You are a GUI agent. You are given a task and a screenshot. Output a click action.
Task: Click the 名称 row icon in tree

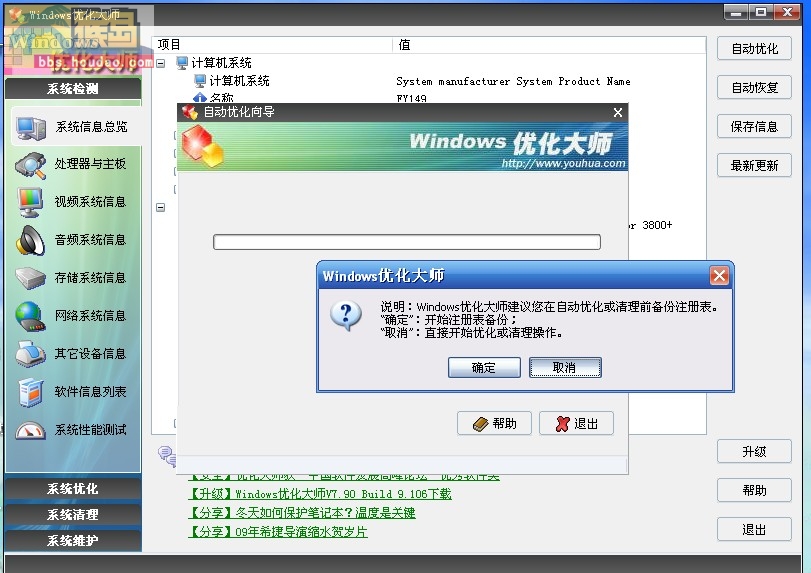point(200,98)
